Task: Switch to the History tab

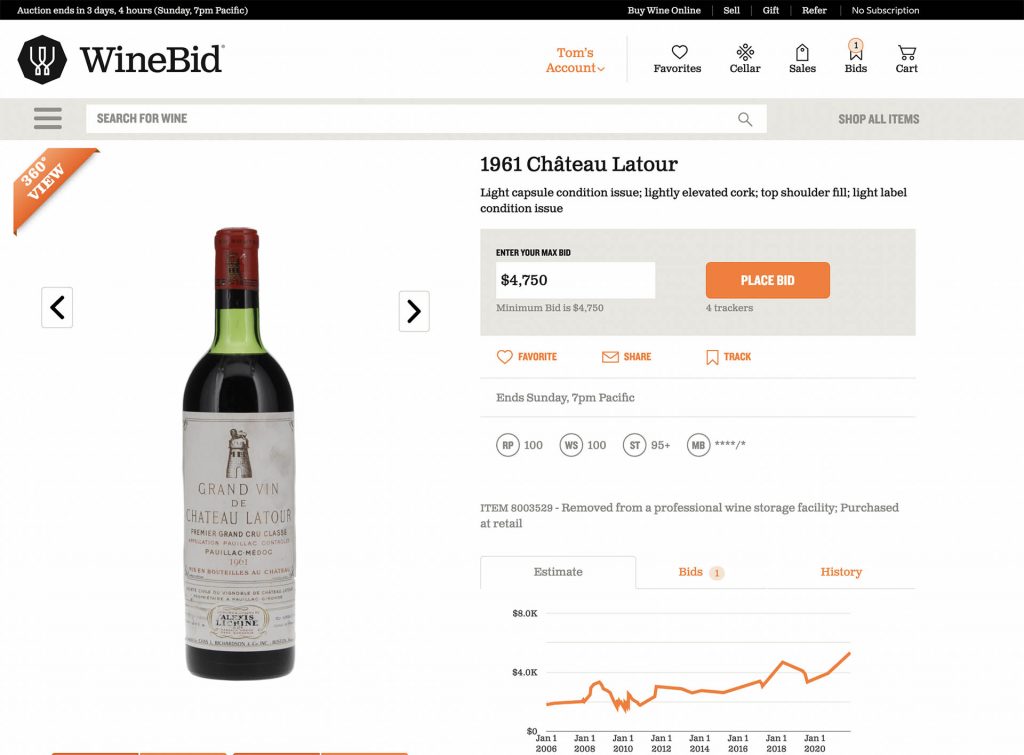Action: click(841, 572)
